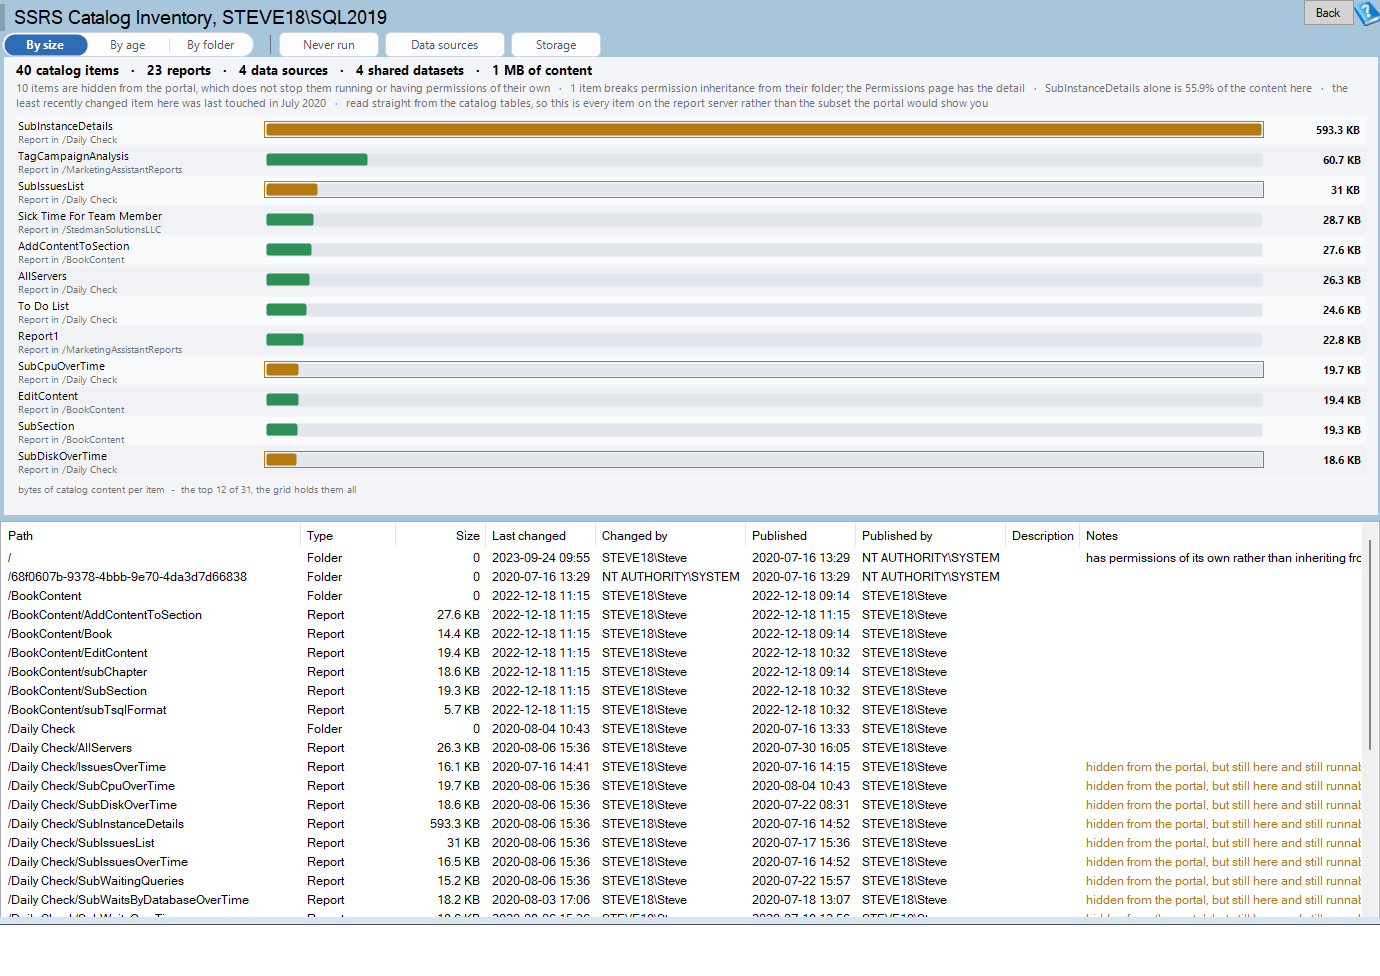Switch to the By age view
This screenshot has height=976, width=1380.
click(127, 45)
